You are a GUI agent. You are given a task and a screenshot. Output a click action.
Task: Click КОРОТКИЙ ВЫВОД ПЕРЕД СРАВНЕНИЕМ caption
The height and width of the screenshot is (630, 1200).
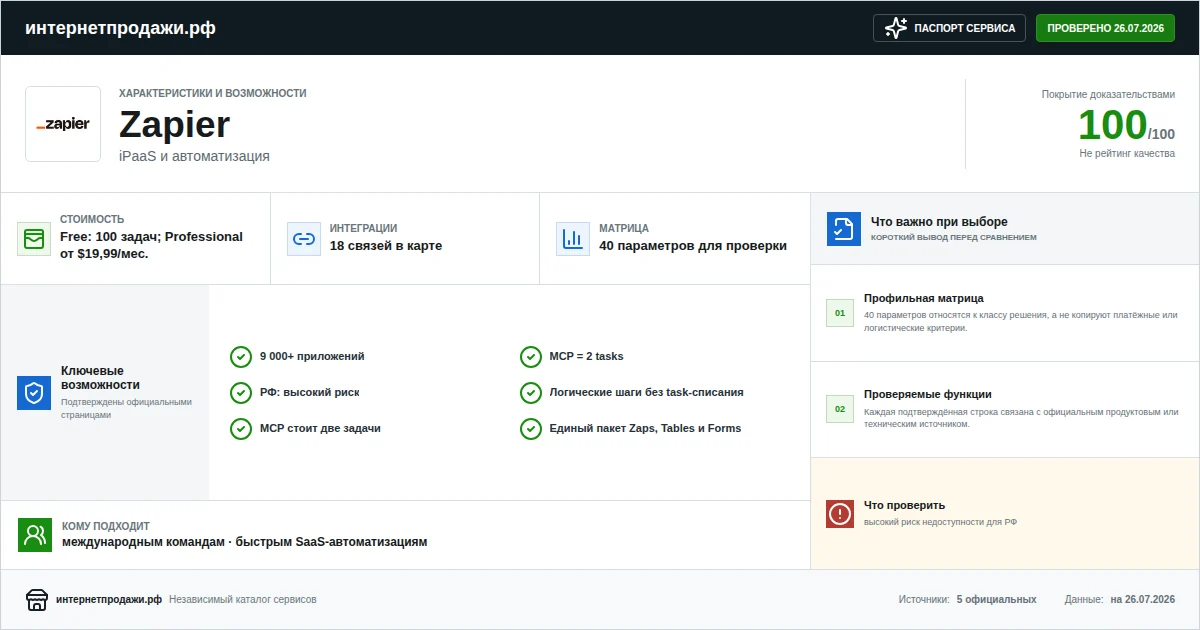pos(954,238)
